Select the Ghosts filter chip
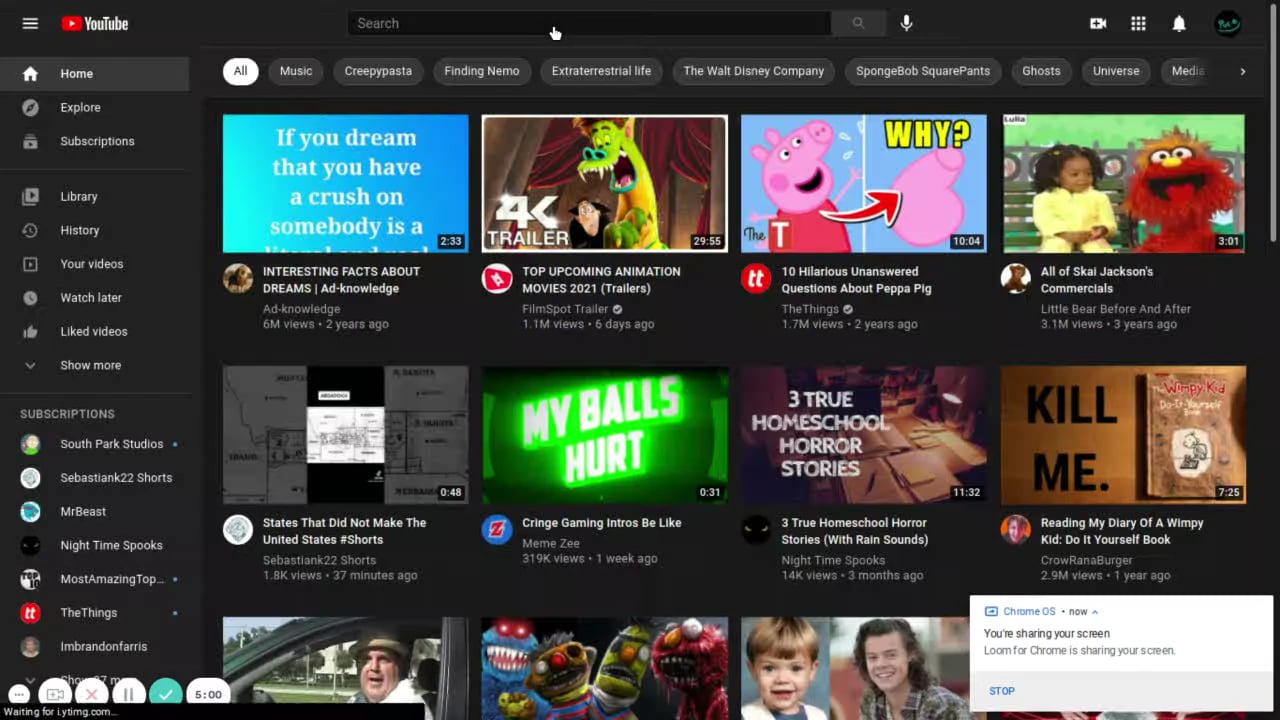Image resolution: width=1280 pixels, height=720 pixels. pyautogui.click(x=1041, y=71)
